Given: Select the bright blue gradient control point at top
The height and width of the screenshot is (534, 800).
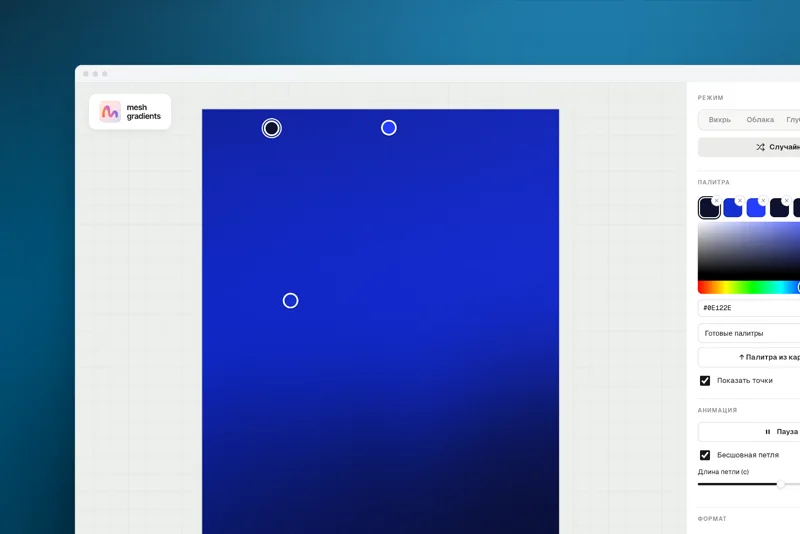Looking at the screenshot, I should point(389,128).
